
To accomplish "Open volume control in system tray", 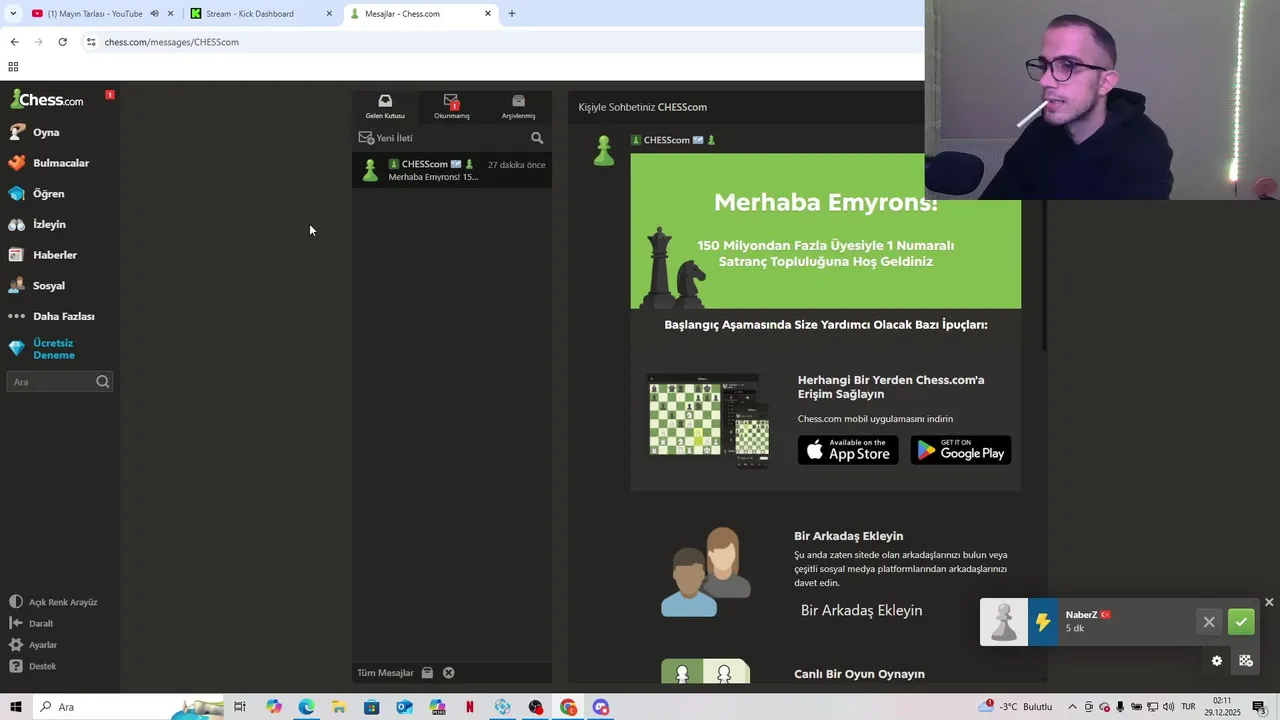I will point(1168,707).
